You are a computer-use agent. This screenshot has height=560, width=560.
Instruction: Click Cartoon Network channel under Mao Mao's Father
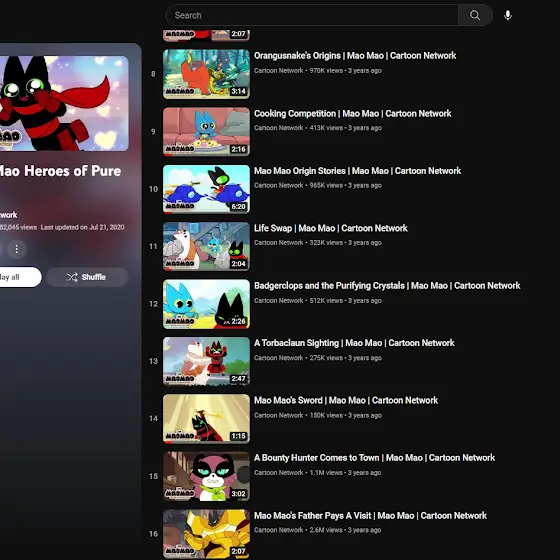279,530
